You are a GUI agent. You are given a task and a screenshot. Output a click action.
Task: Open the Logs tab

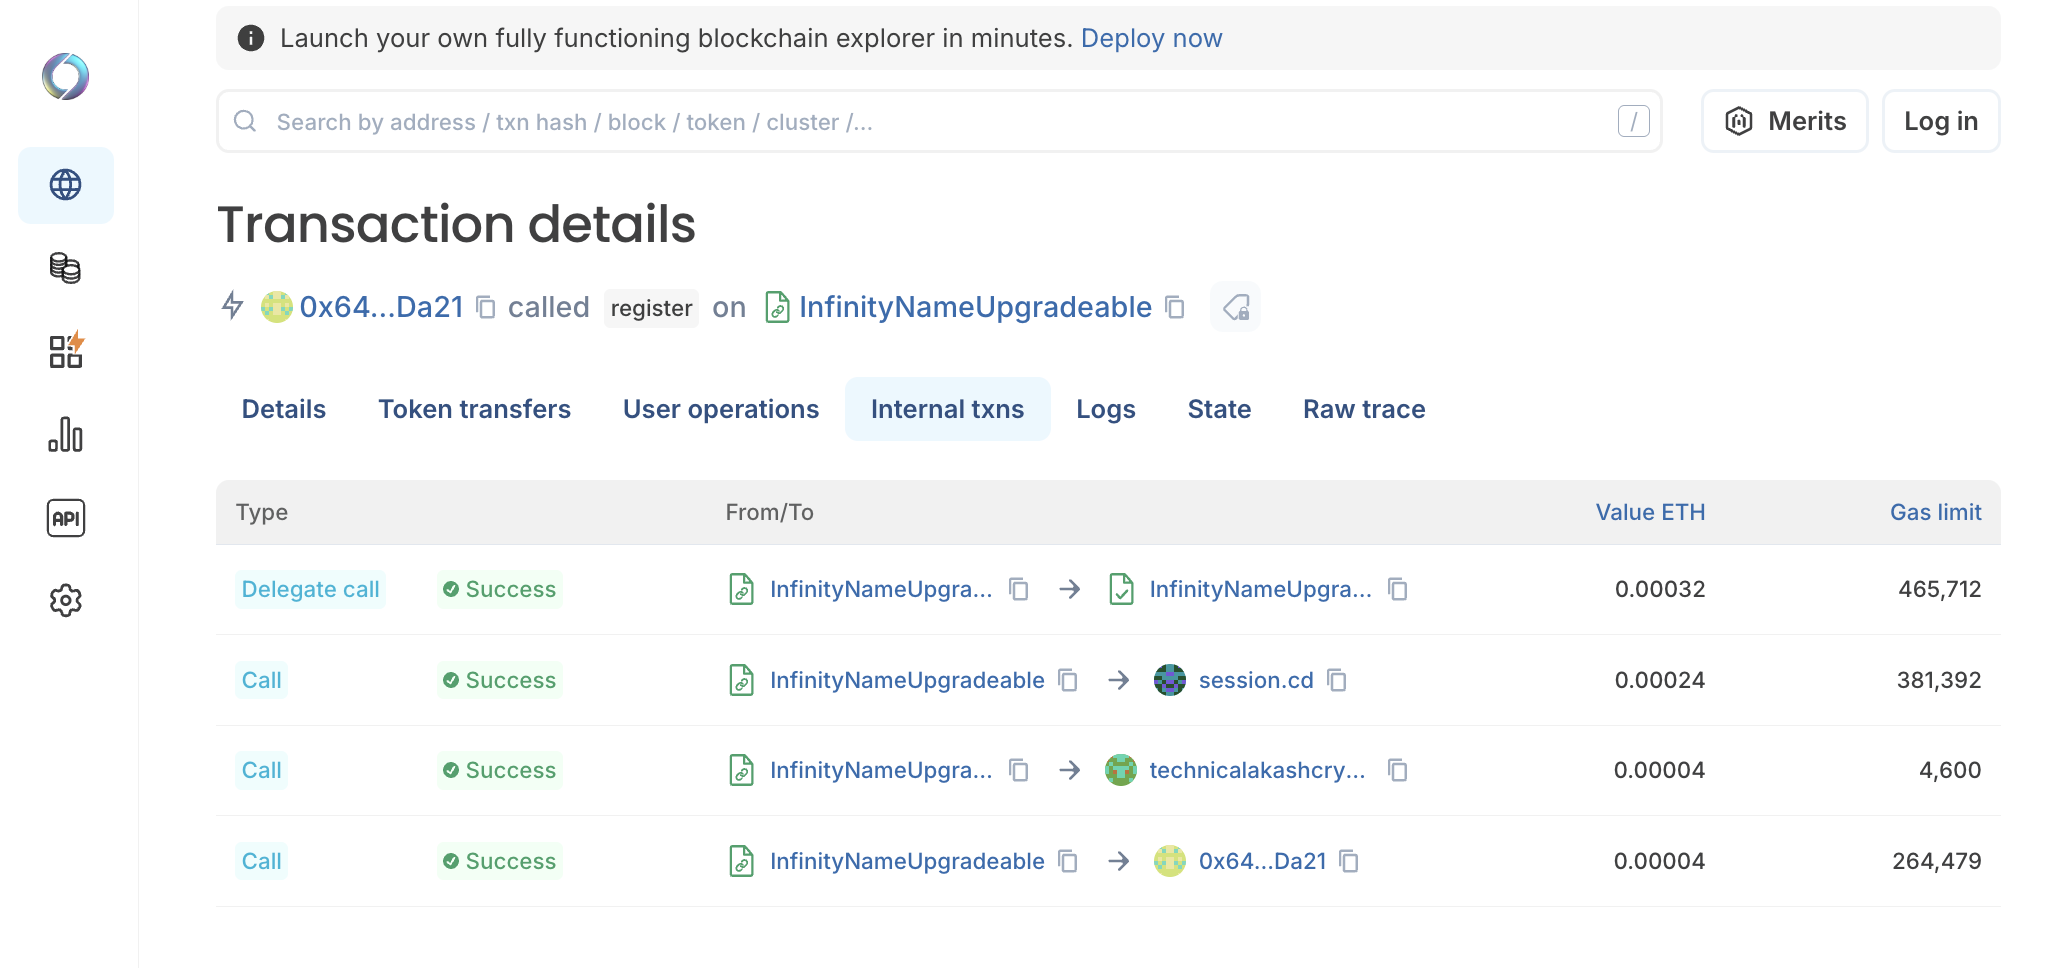point(1106,409)
